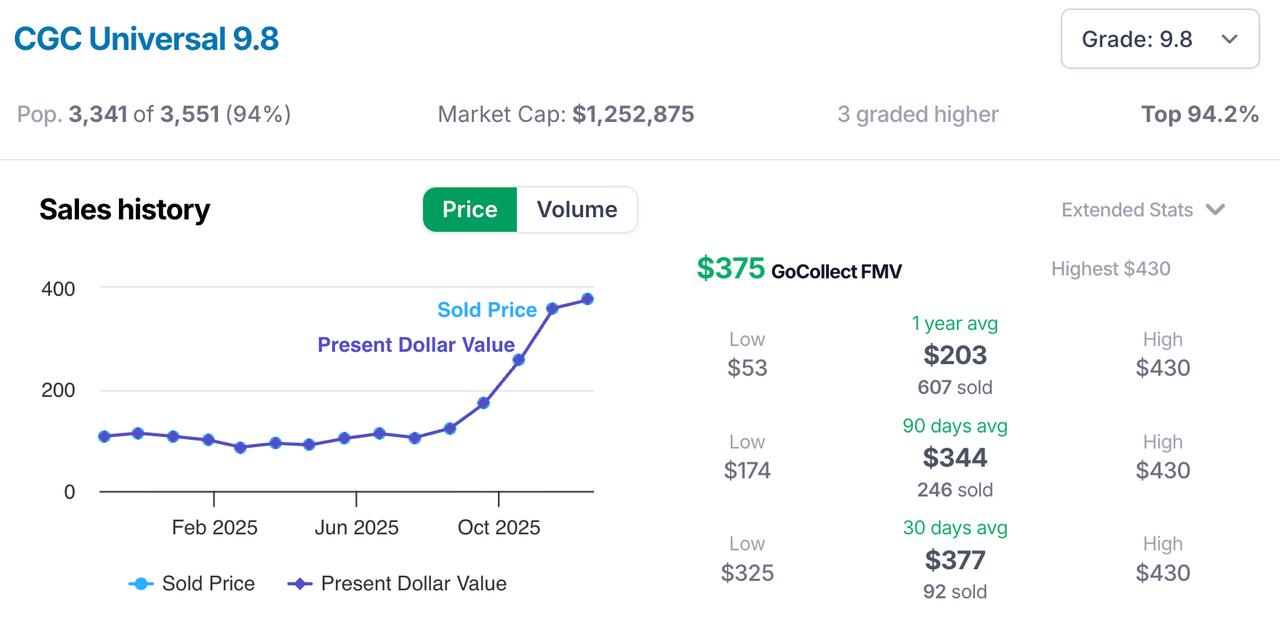Click the Feb 2025 axis label
The width and height of the screenshot is (1280, 618).
coord(214,528)
